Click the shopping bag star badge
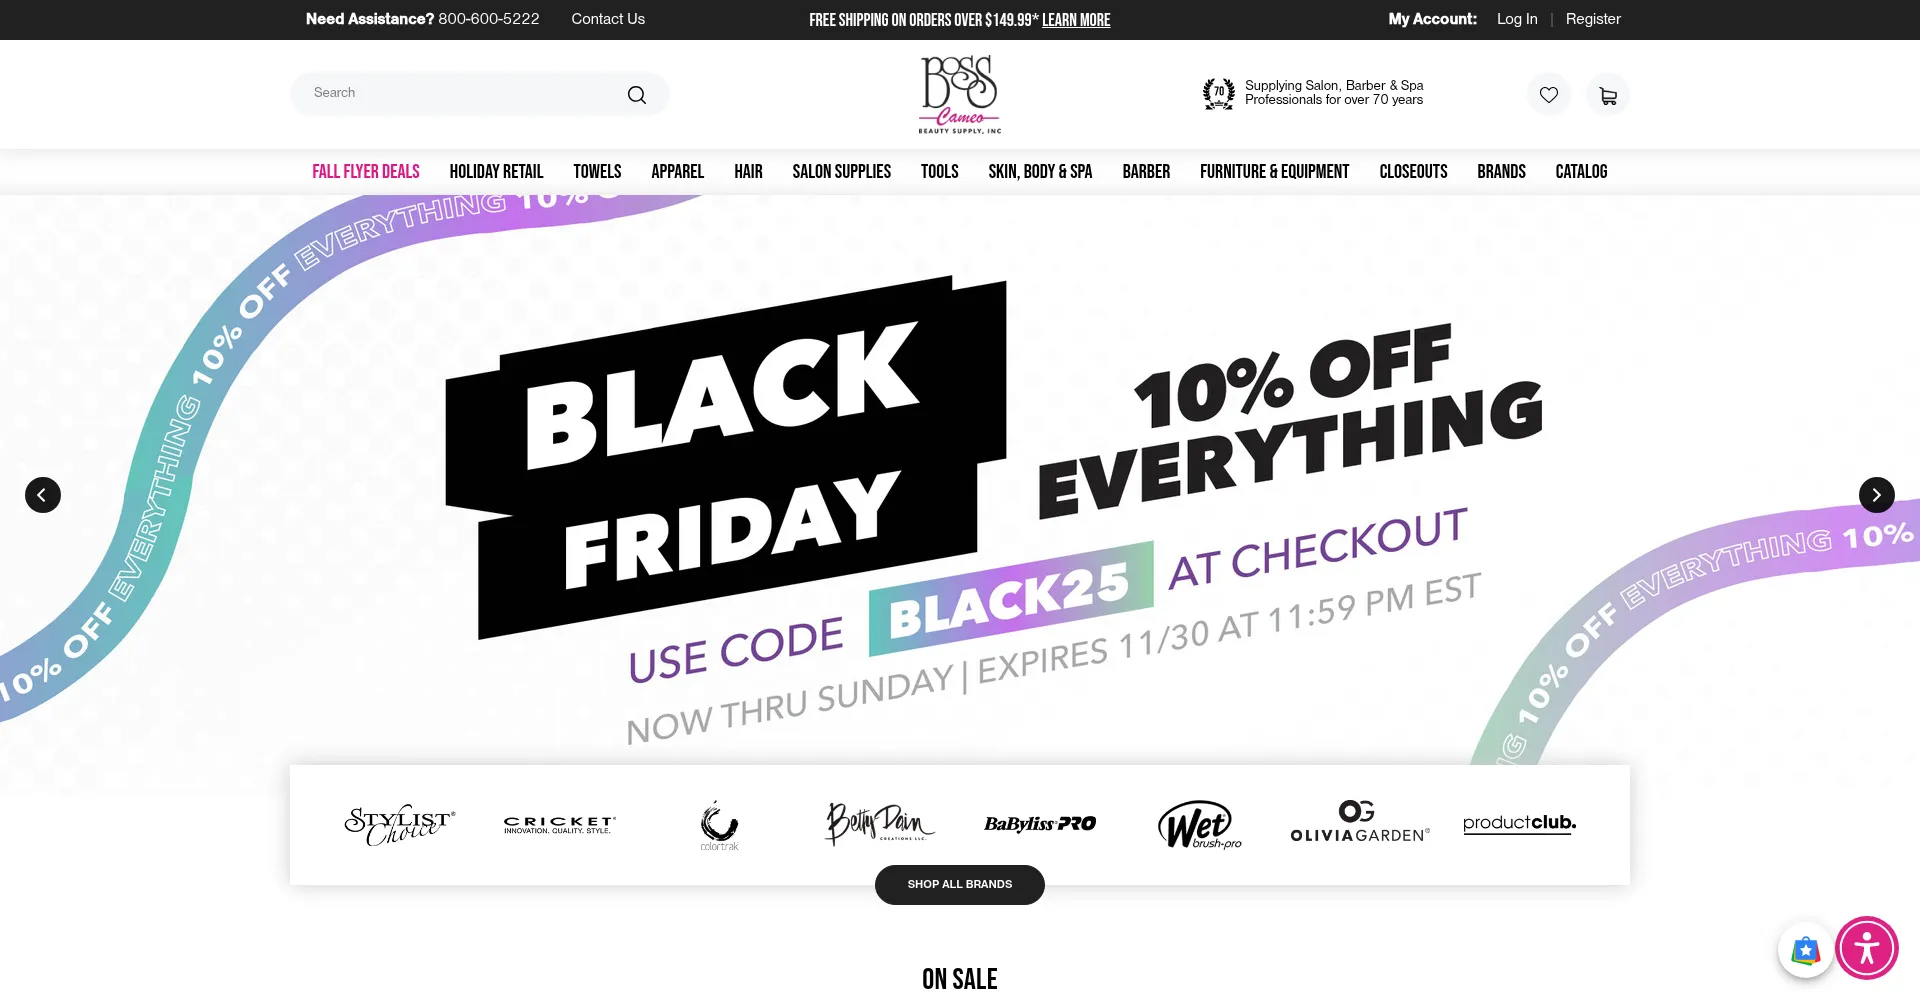Viewport: 1920px width, 993px height. coord(1805,950)
